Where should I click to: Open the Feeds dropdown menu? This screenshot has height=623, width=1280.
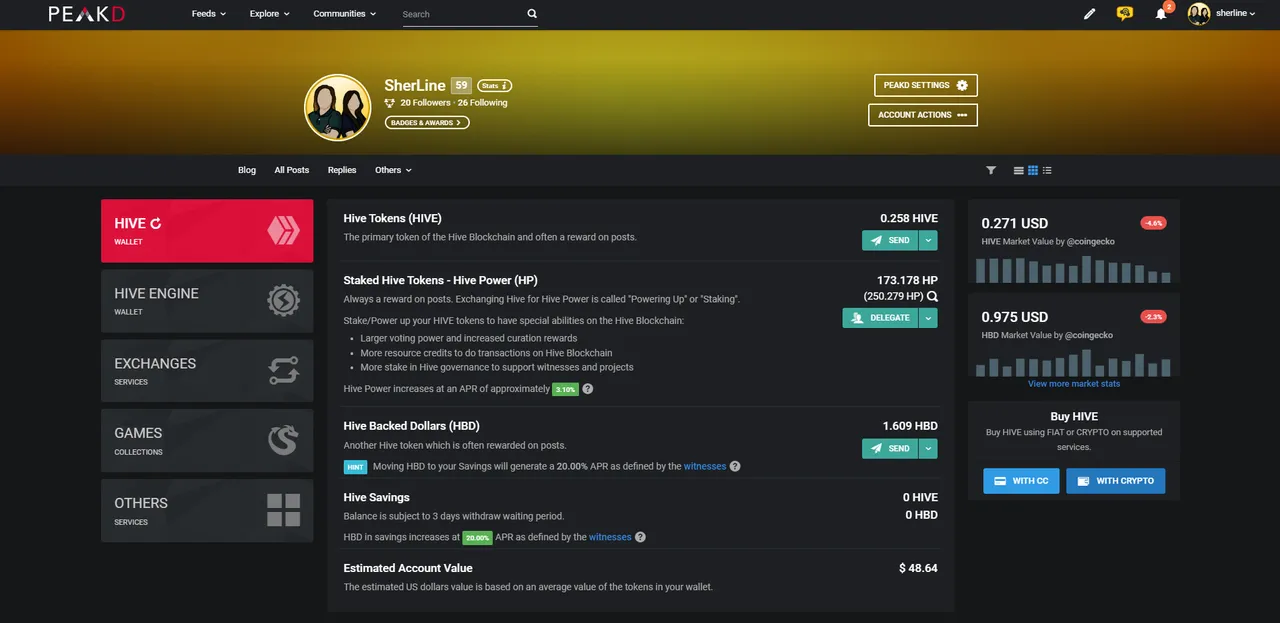[x=209, y=14]
